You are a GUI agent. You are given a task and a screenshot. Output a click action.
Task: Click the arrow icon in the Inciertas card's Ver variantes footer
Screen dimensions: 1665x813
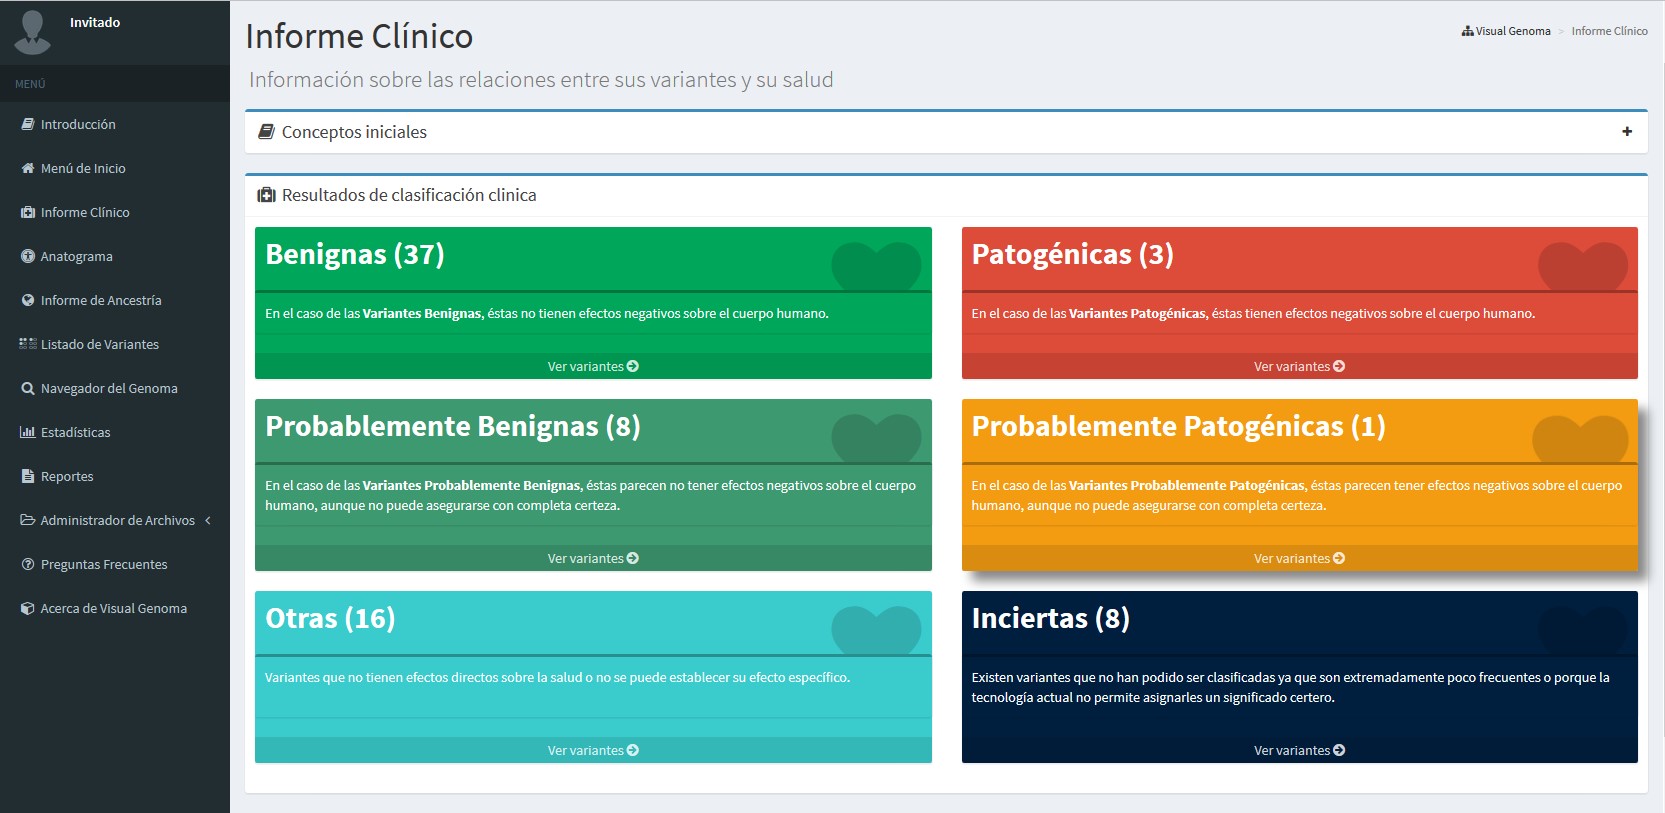point(1339,750)
